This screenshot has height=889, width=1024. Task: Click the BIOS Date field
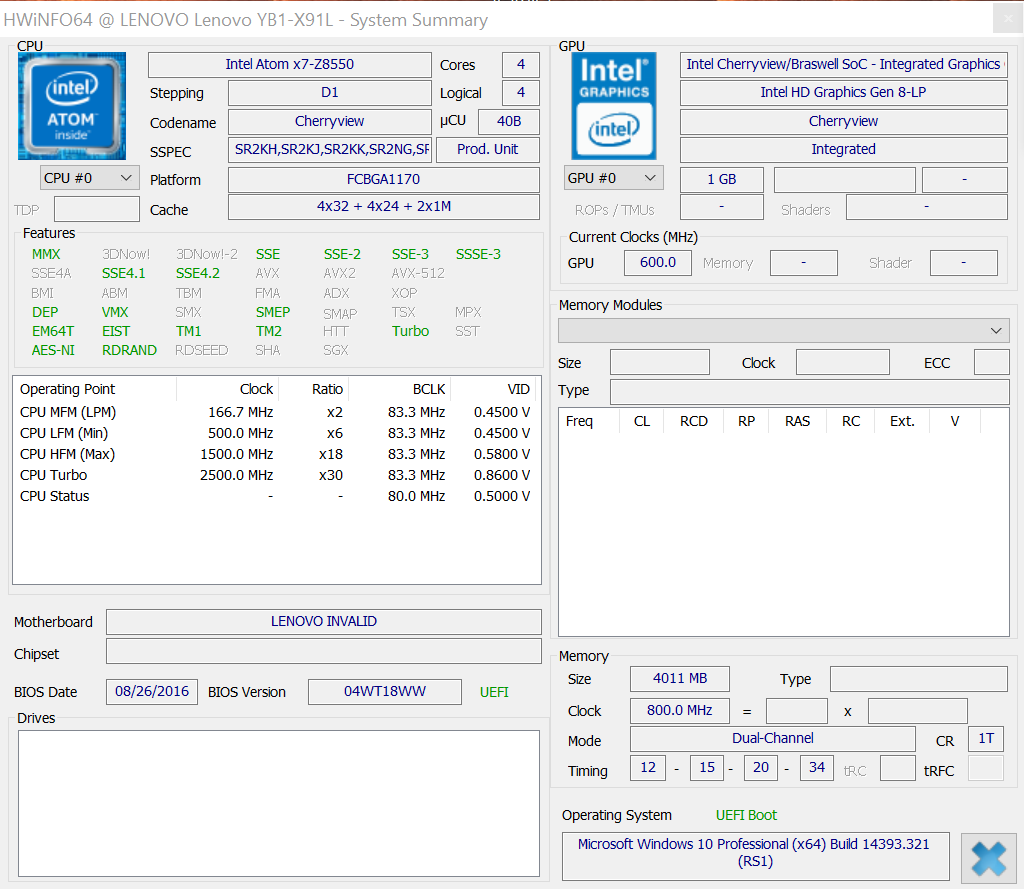(151, 692)
